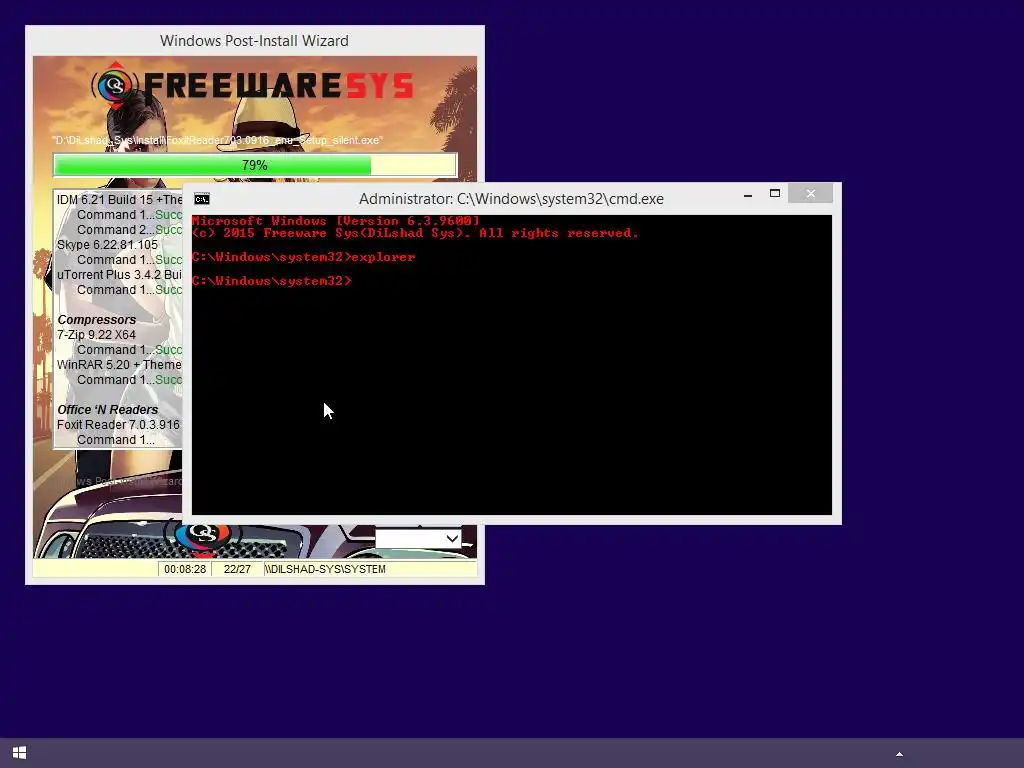Close the Administrator cmd.exe window

[810, 193]
